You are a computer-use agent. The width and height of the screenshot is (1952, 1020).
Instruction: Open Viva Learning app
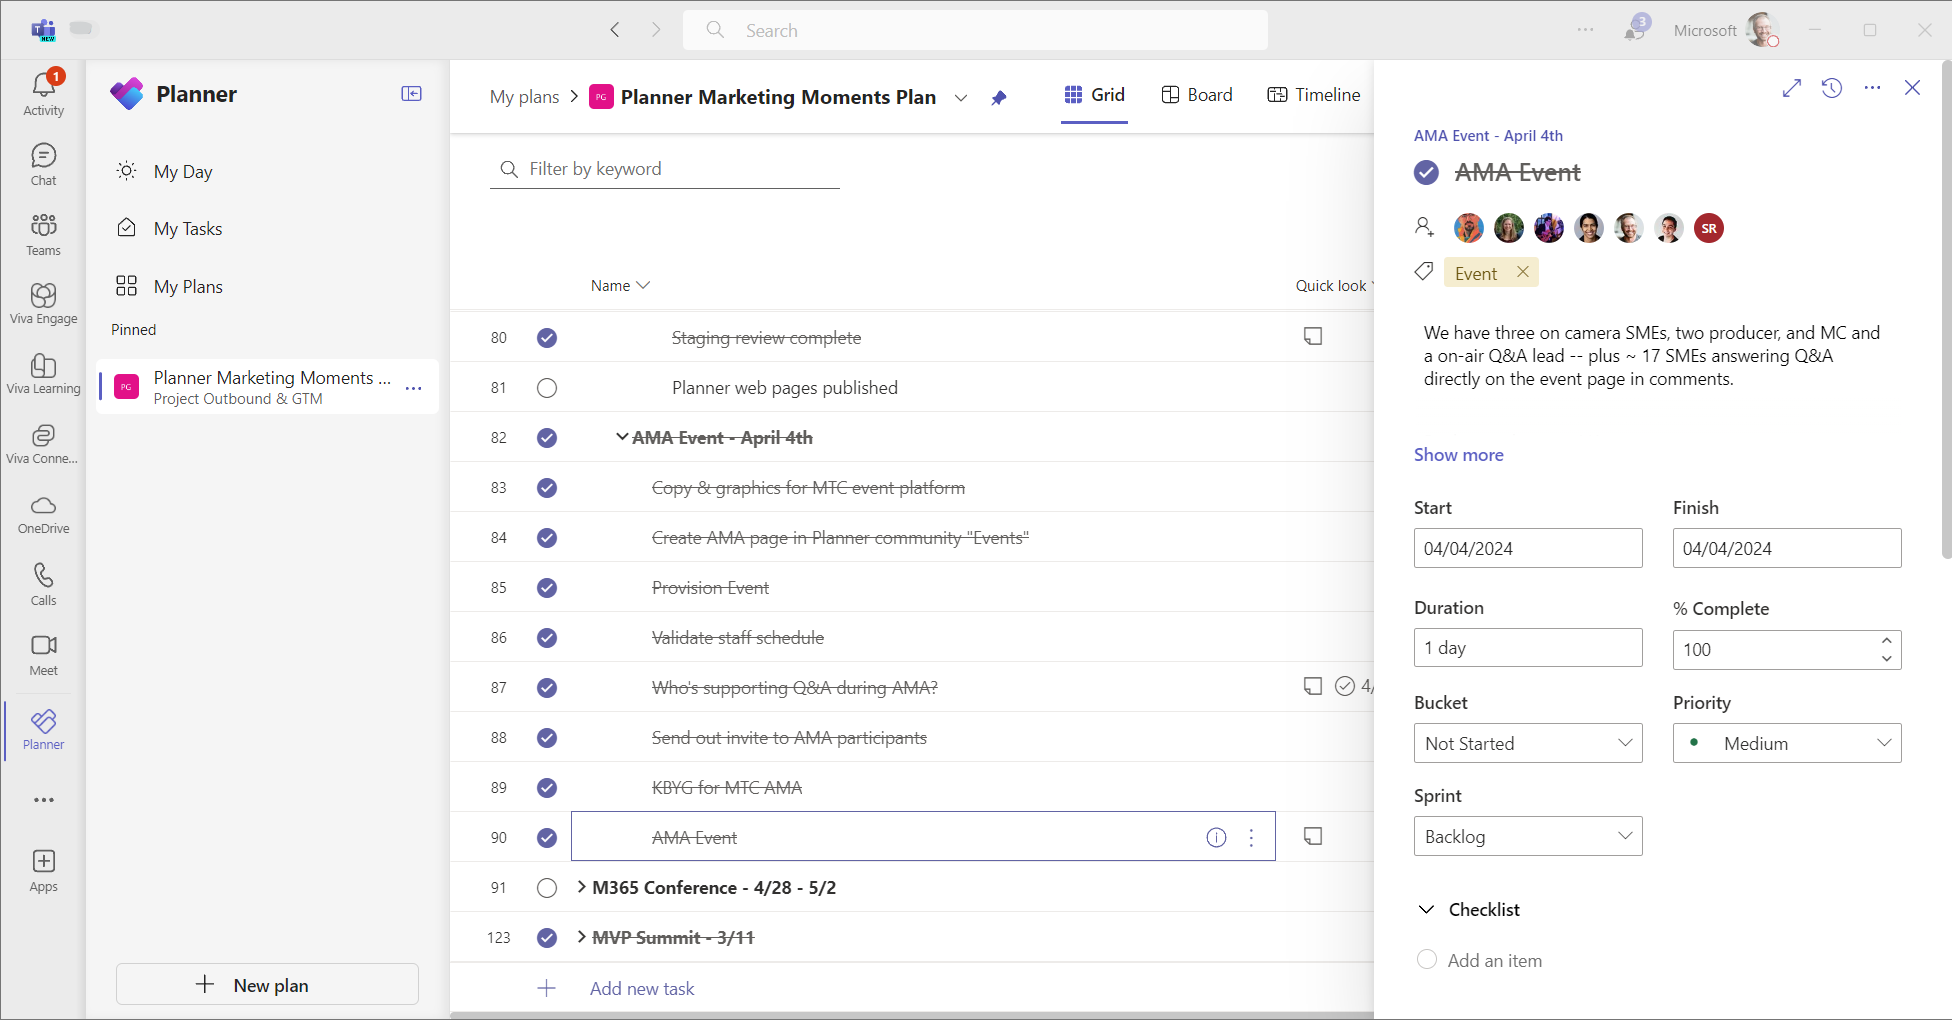(x=44, y=374)
